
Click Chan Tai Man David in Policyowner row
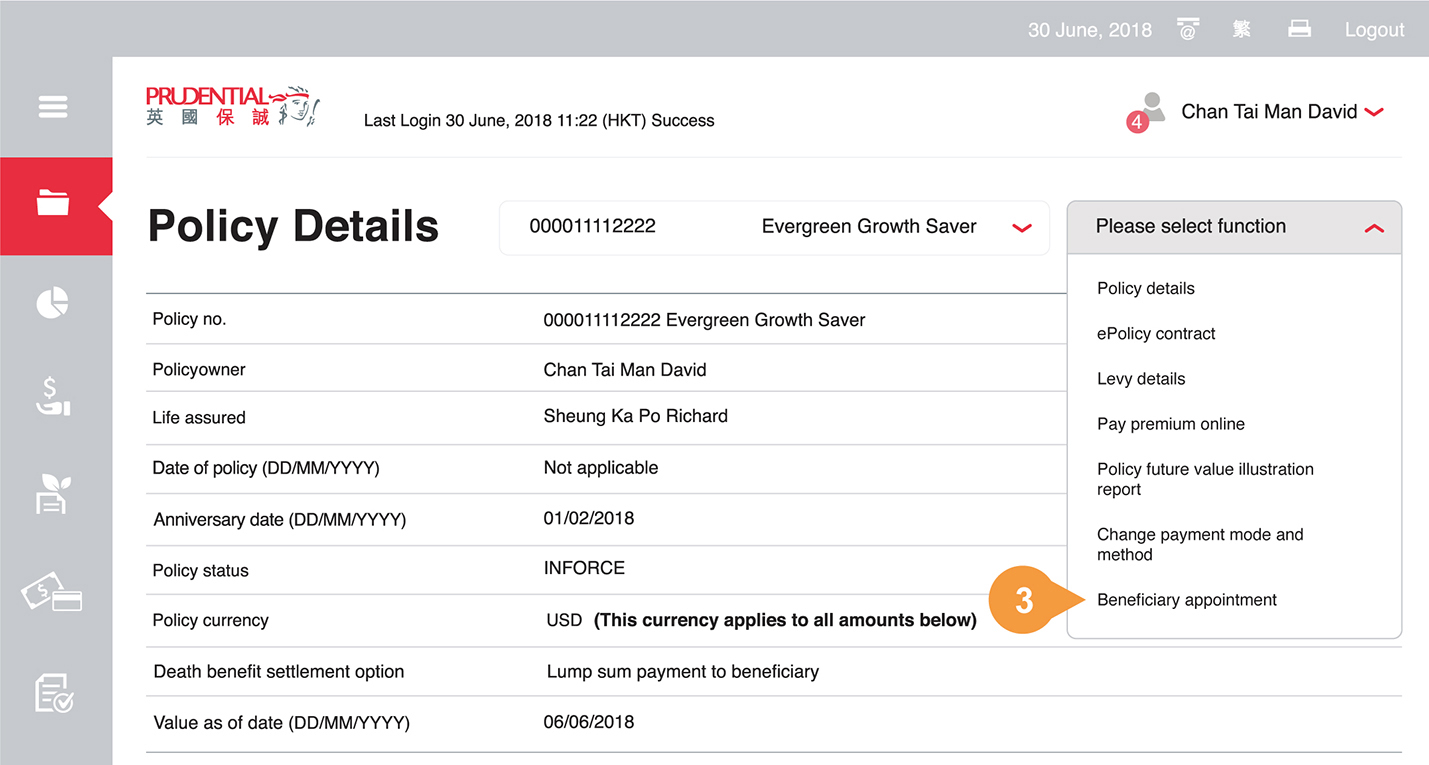coord(625,370)
